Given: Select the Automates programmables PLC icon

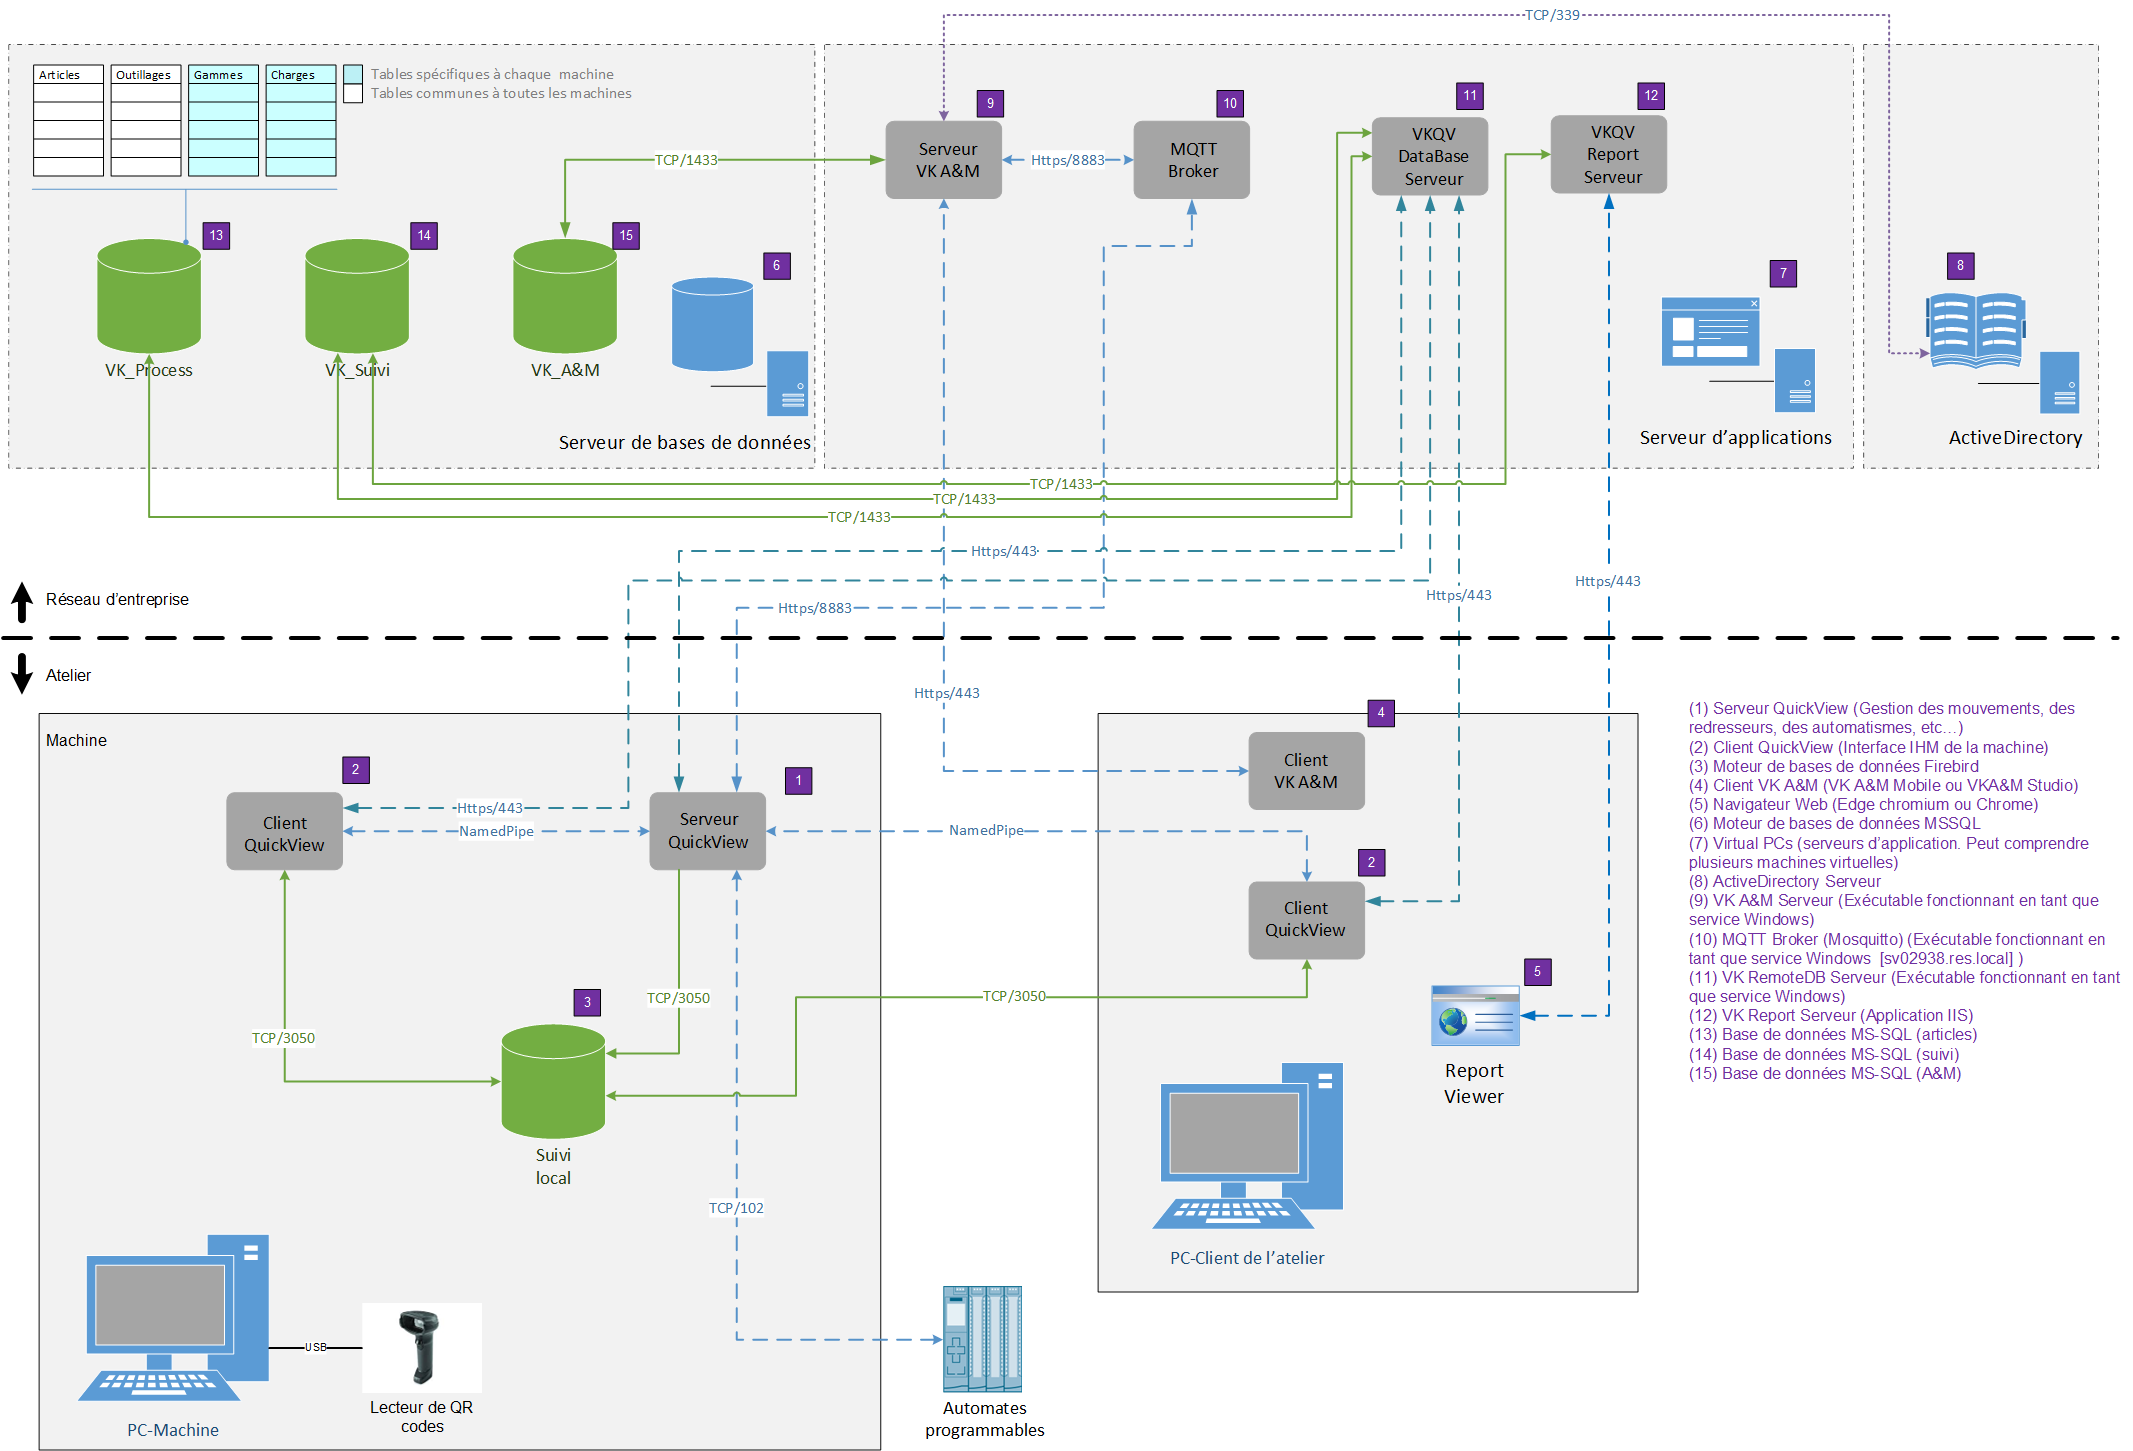Looking at the screenshot, I should [982, 1338].
